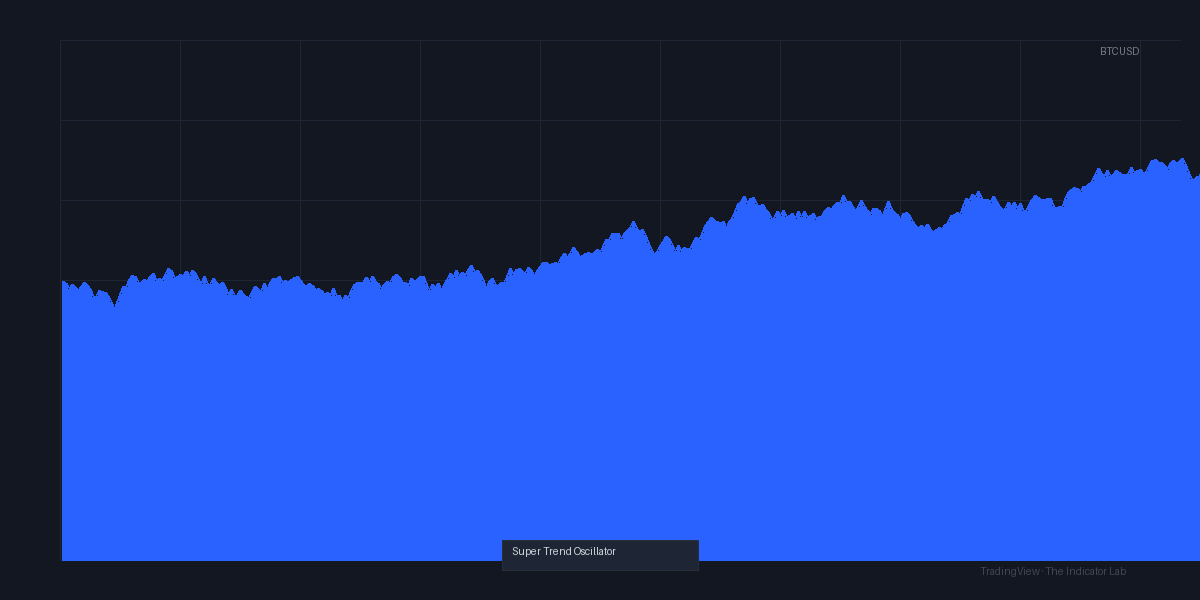Click the BTCUSD symbol label
This screenshot has width=1200, height=600.
pyautogui.click(x=1119, y=51)
